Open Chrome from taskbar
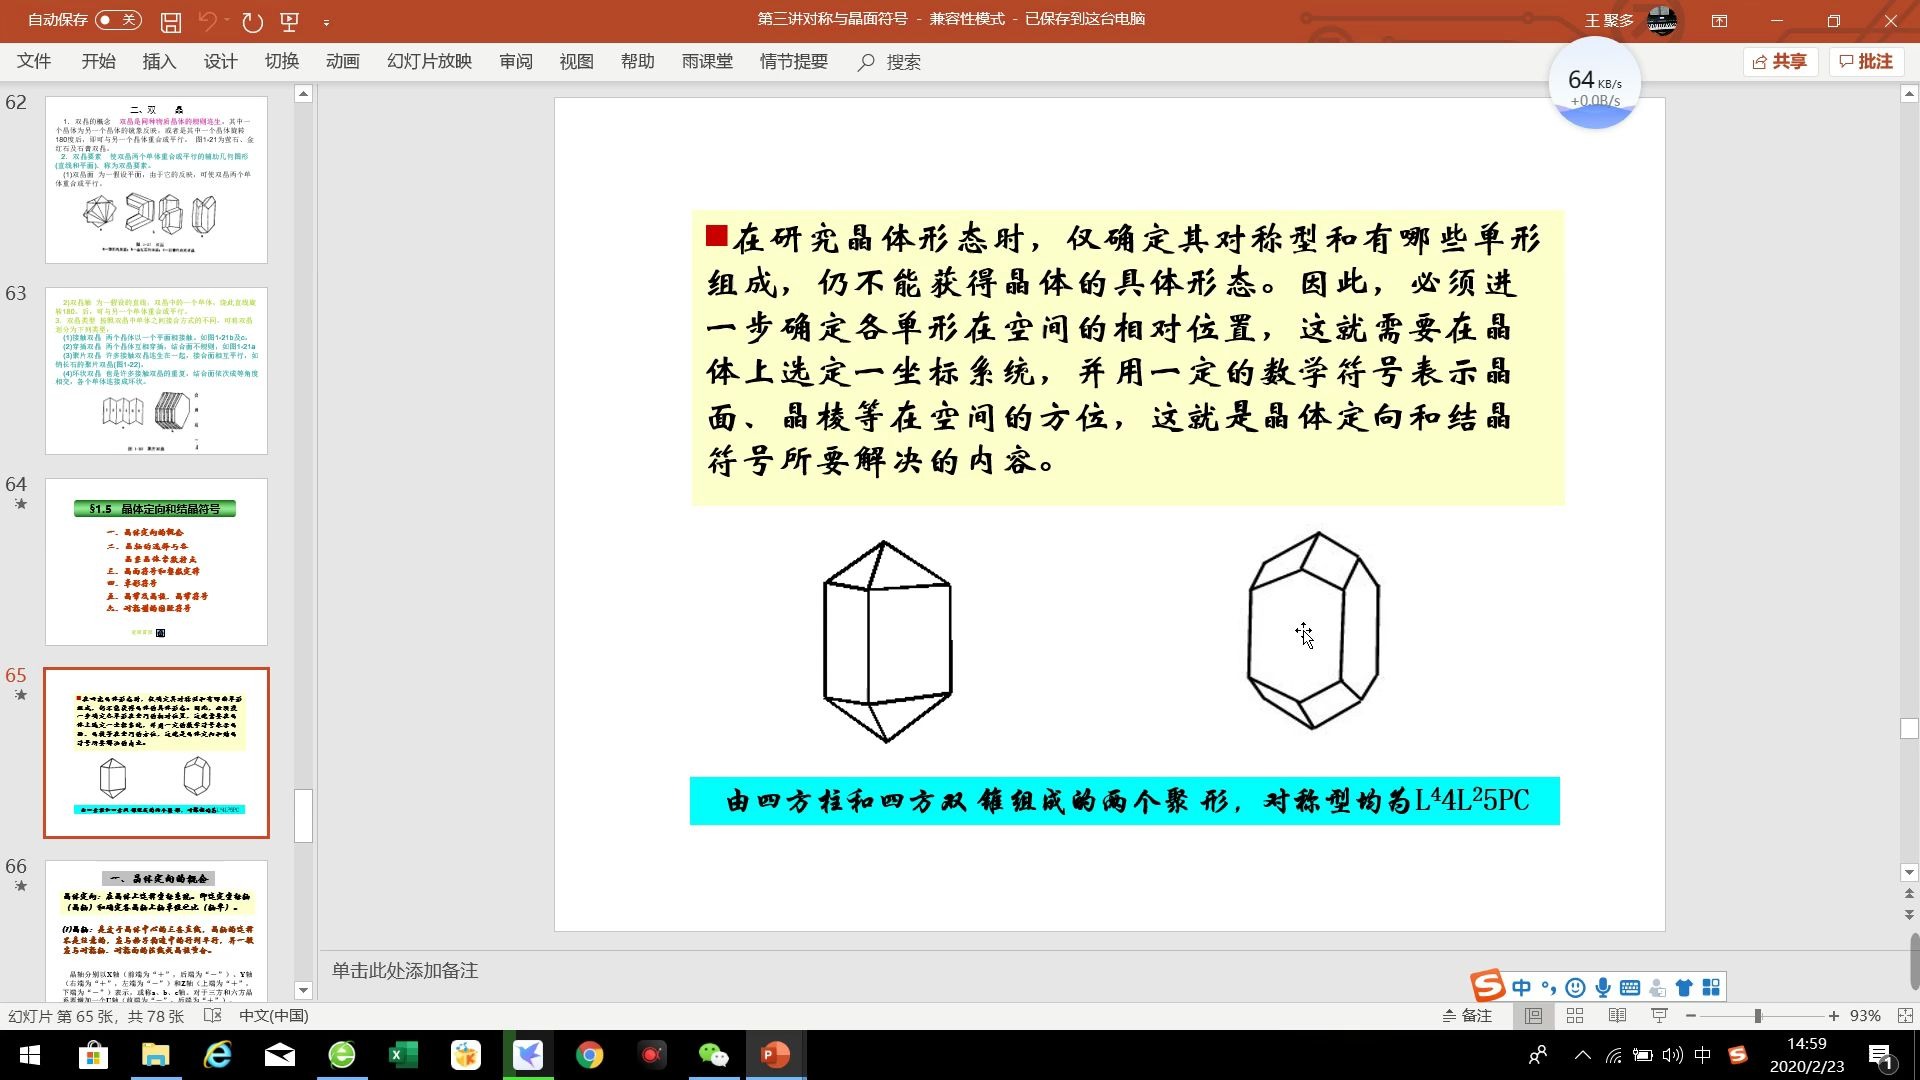 point(590,1055)
